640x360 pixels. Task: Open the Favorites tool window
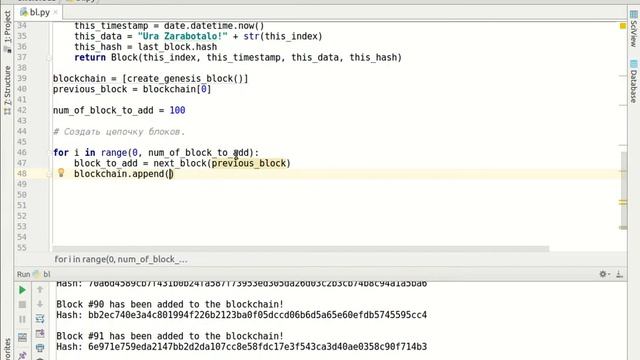pyautogui.click(x=7, y=349)
